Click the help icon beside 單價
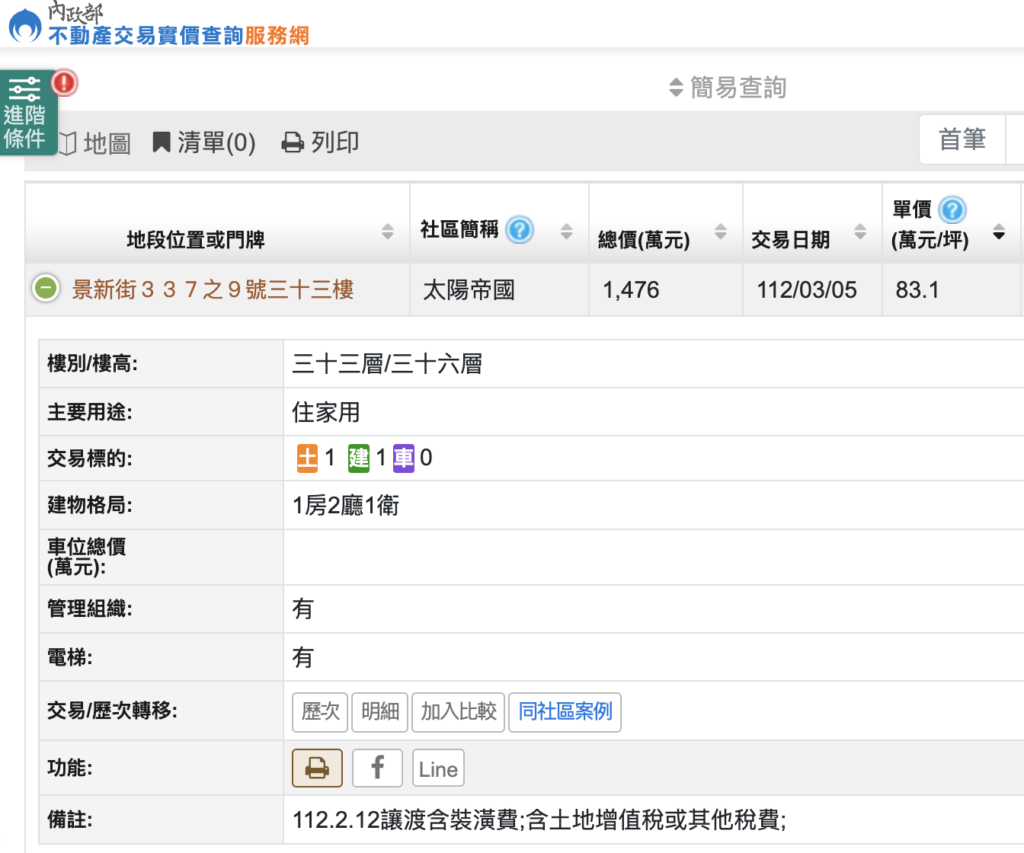Screen dimensions: 1024x853 pos(952,210)
